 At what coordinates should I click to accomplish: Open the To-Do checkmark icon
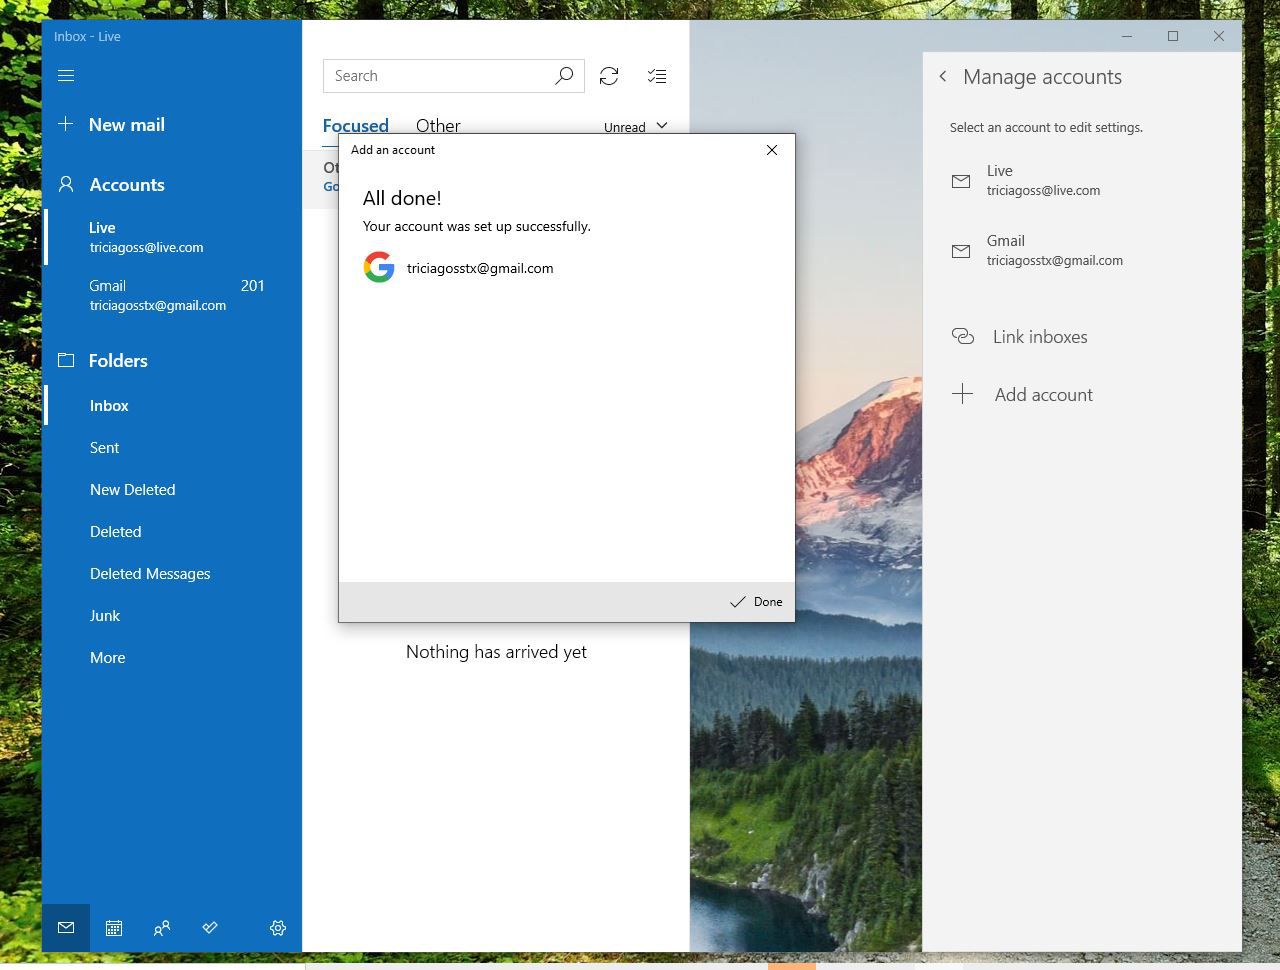pyautogui.click(x=210, y=928)
